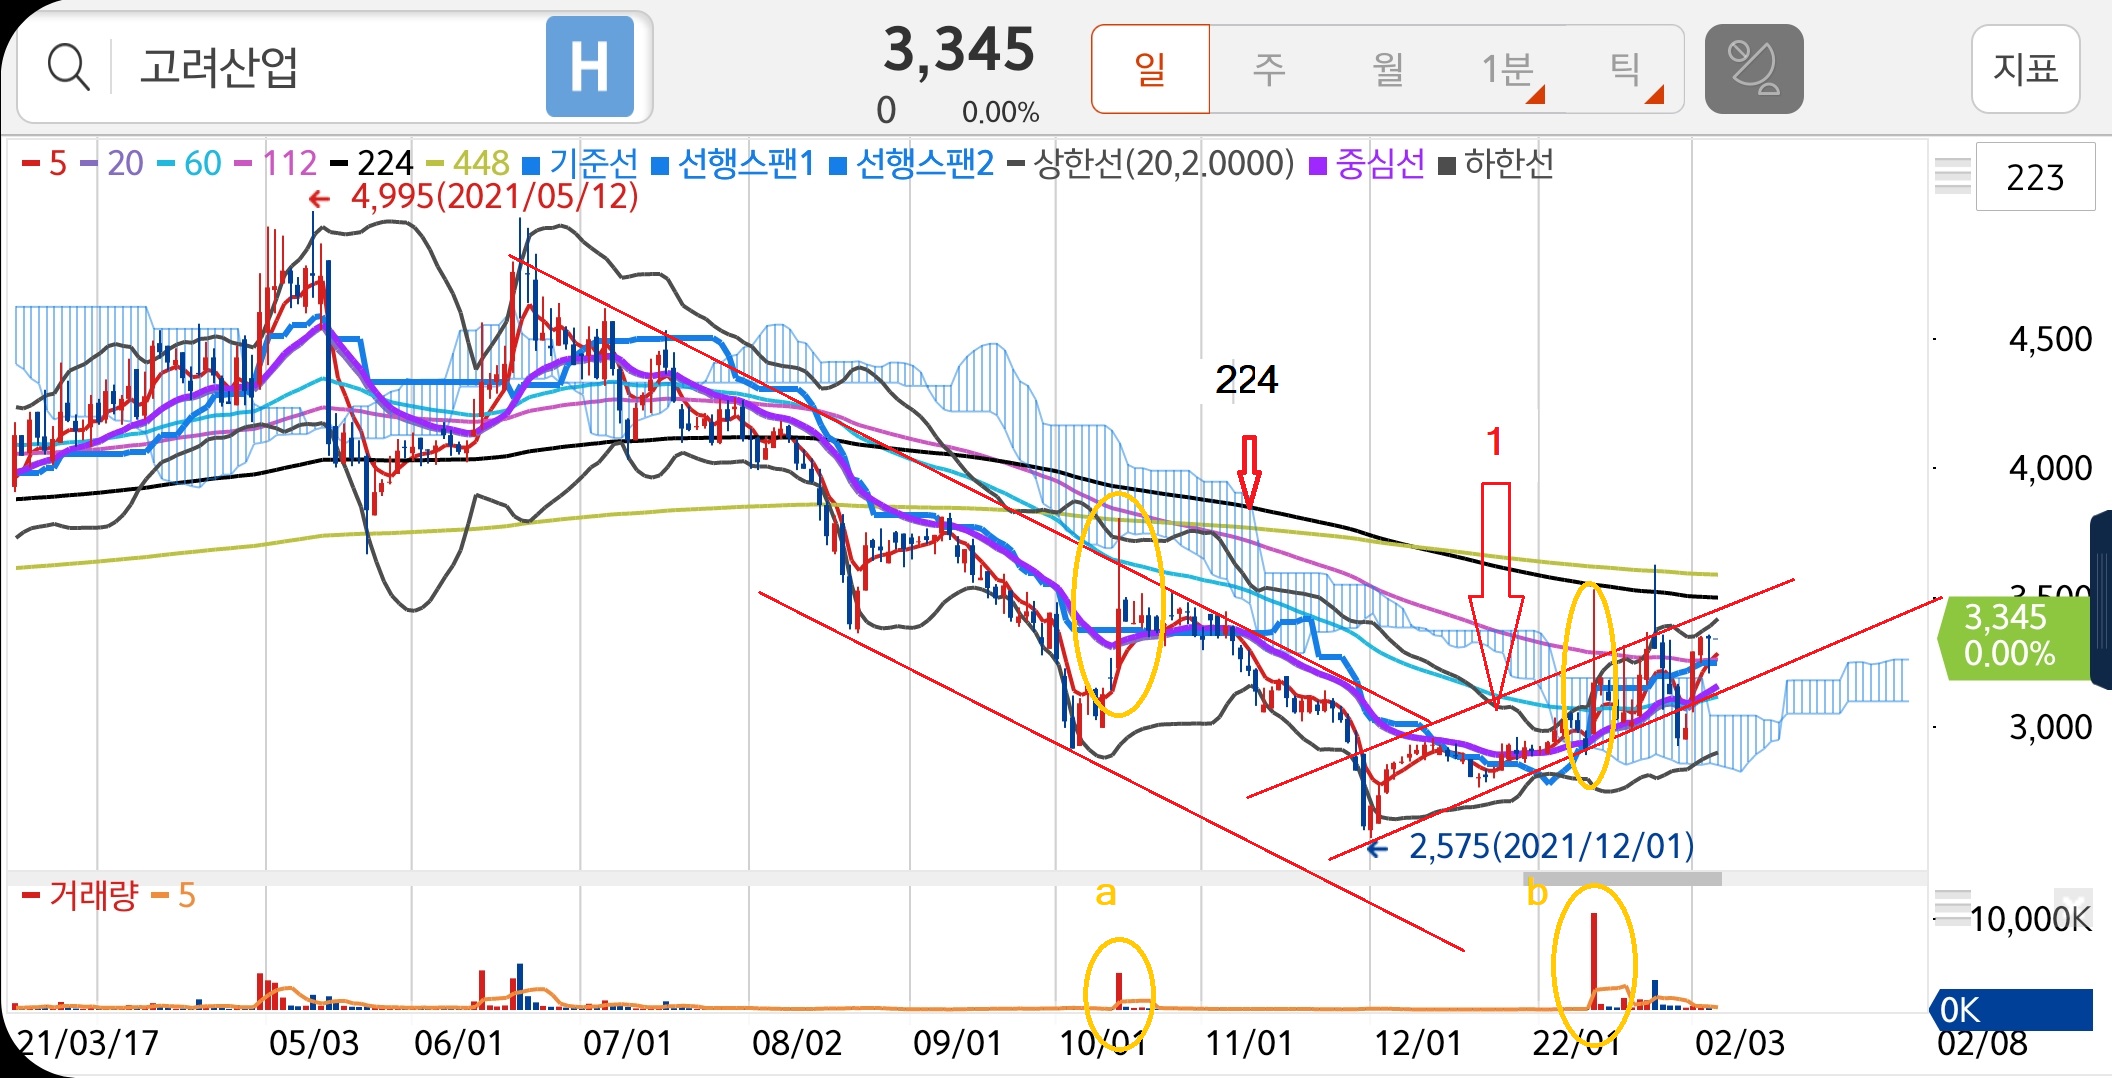Edit the 223 candle count field

pos(2034,177)
